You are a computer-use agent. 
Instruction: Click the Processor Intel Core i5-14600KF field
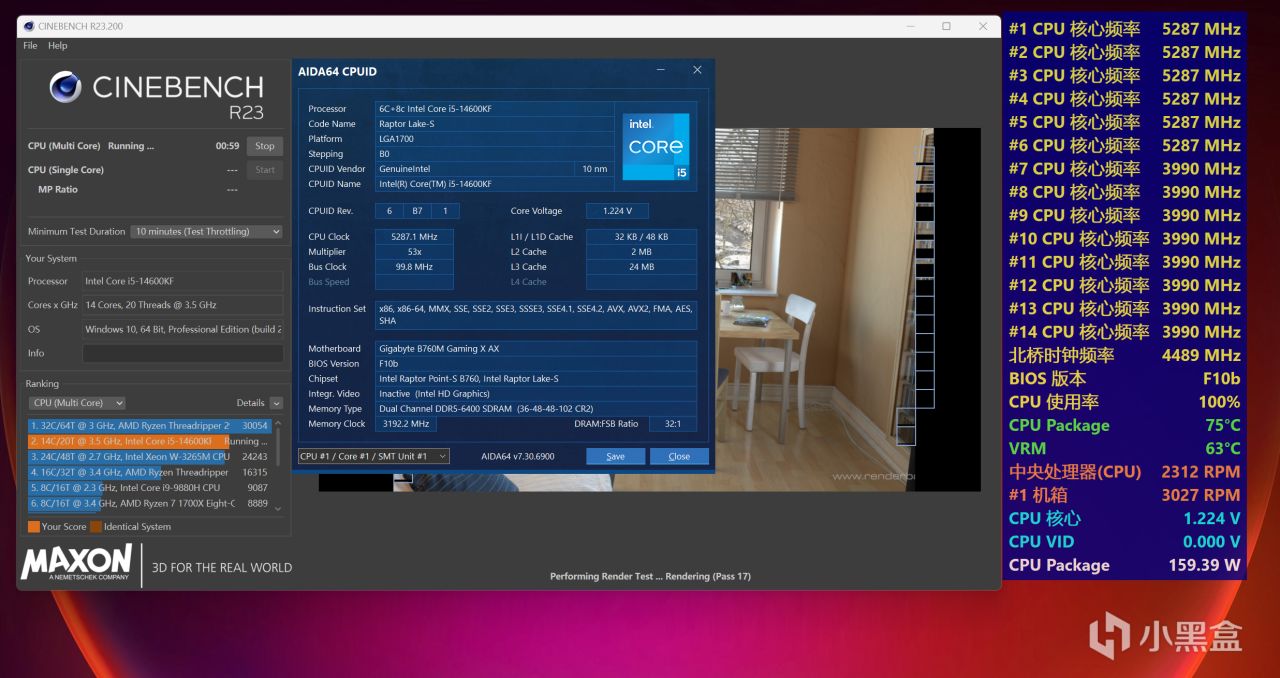[x=183, y=281]
